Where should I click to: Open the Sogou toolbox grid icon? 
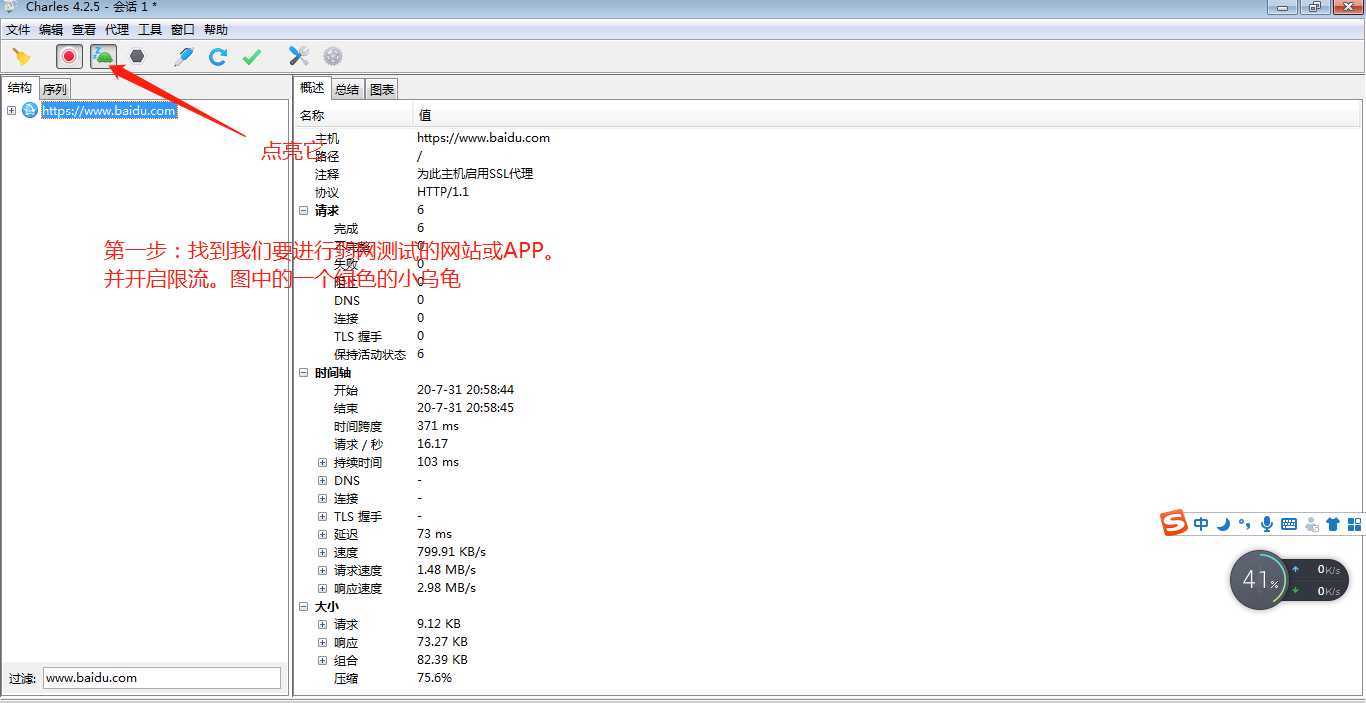coord(1355,524)
